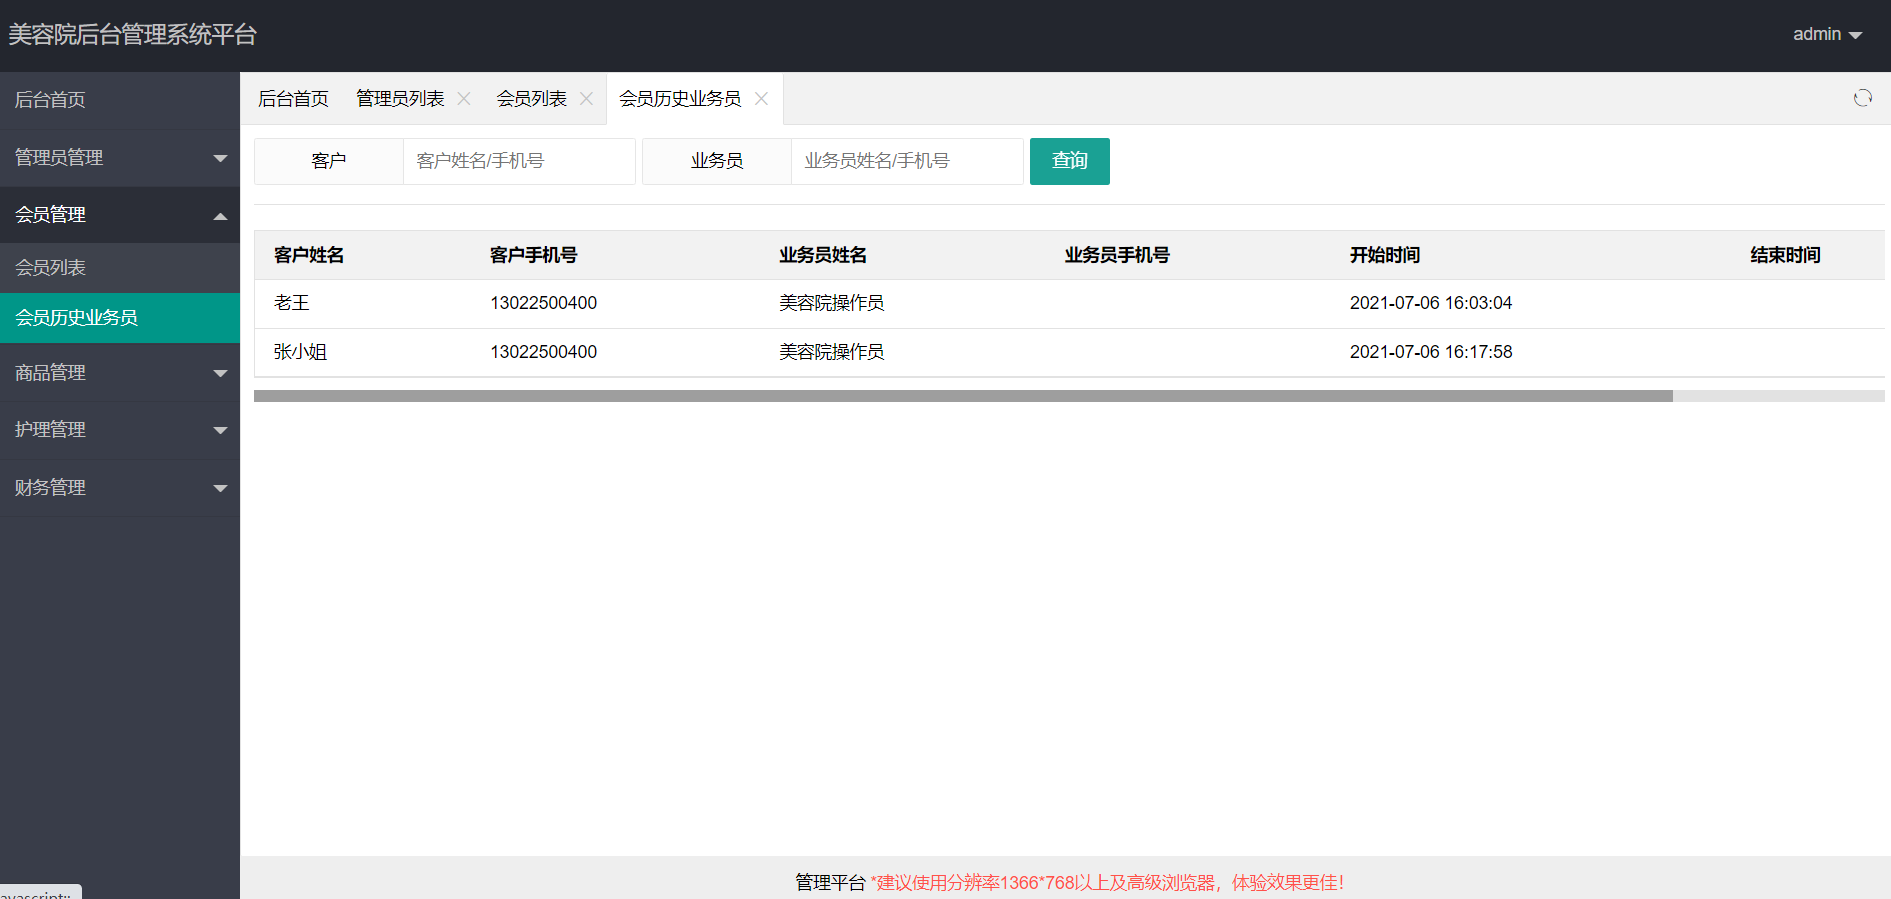Click the 业务员手机号 column header
The width and height of the screenshot is (1891, 899).
point(1117,255)
